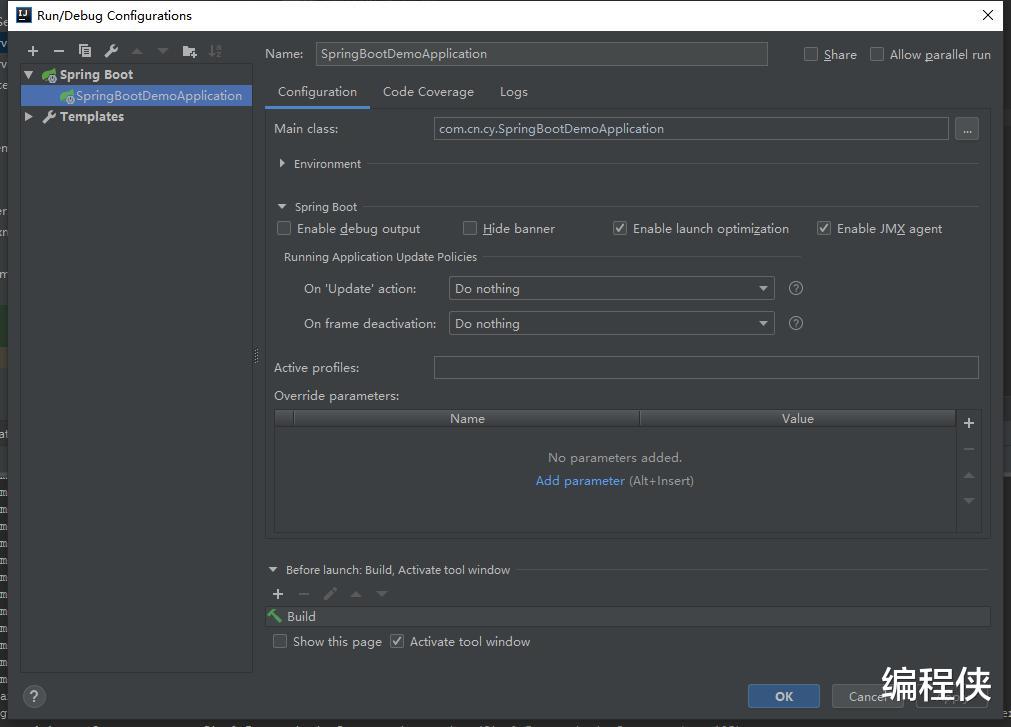Image resolution: width=1011 pixels, height=727 pixels.
Task: Move before launch task down
Action: point(382,594)
